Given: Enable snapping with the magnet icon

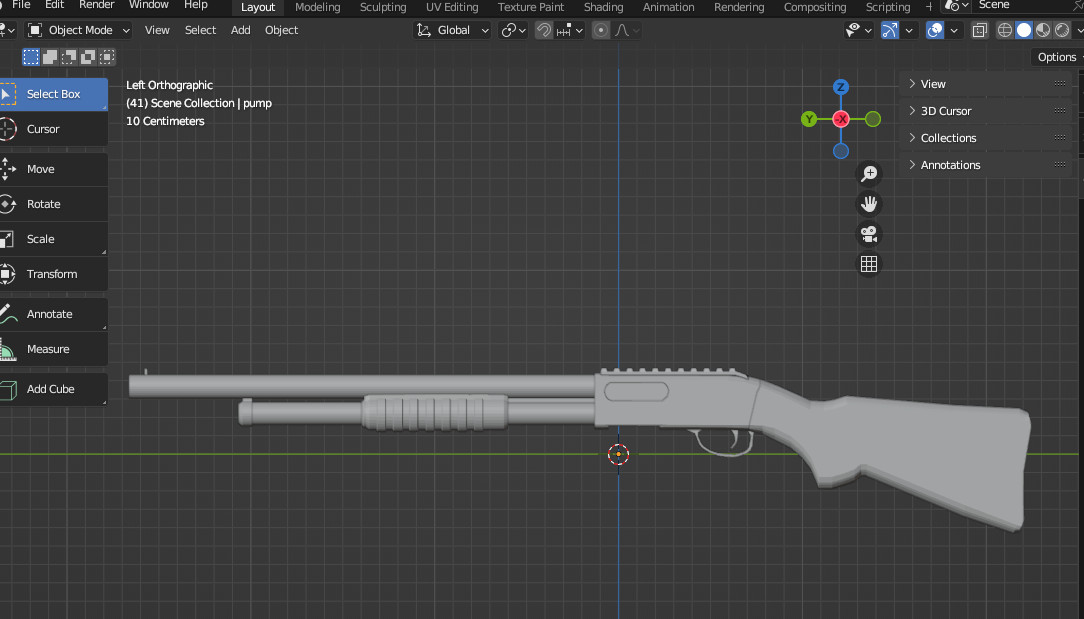Looking at the screenshot, I should point(541,30).
